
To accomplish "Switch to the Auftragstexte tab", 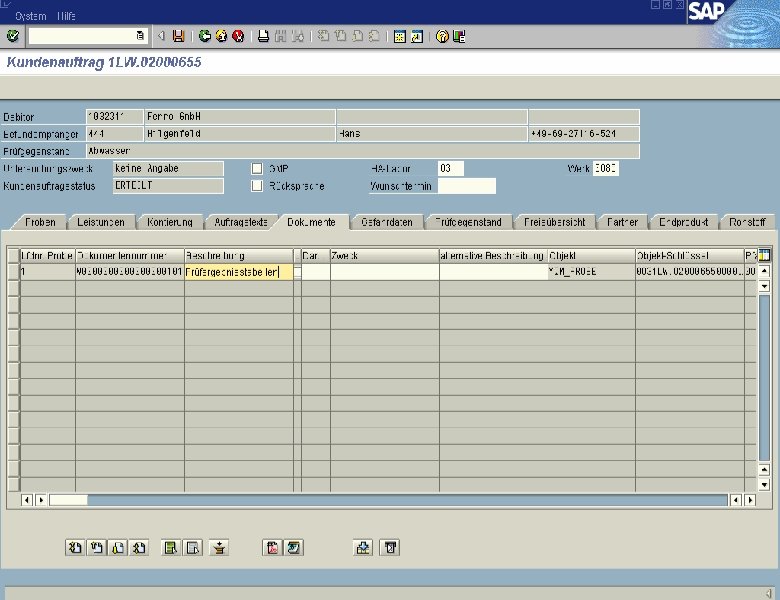I will click(x=241, y=222).
